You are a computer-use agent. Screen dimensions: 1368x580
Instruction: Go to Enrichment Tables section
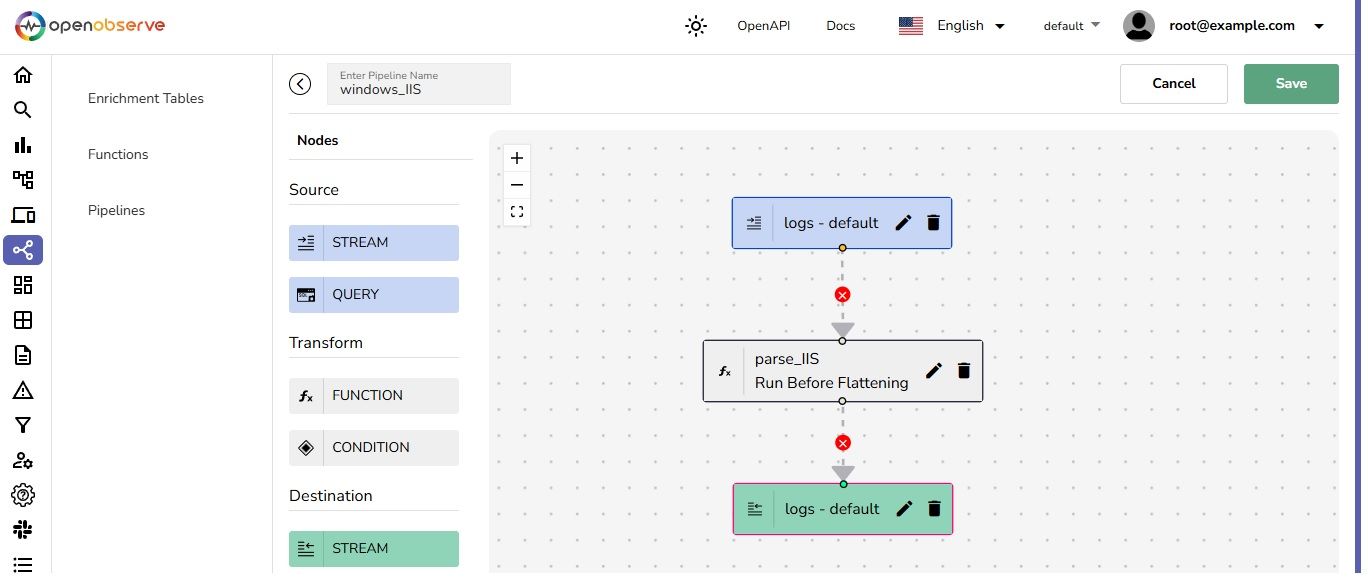(146, 98)
